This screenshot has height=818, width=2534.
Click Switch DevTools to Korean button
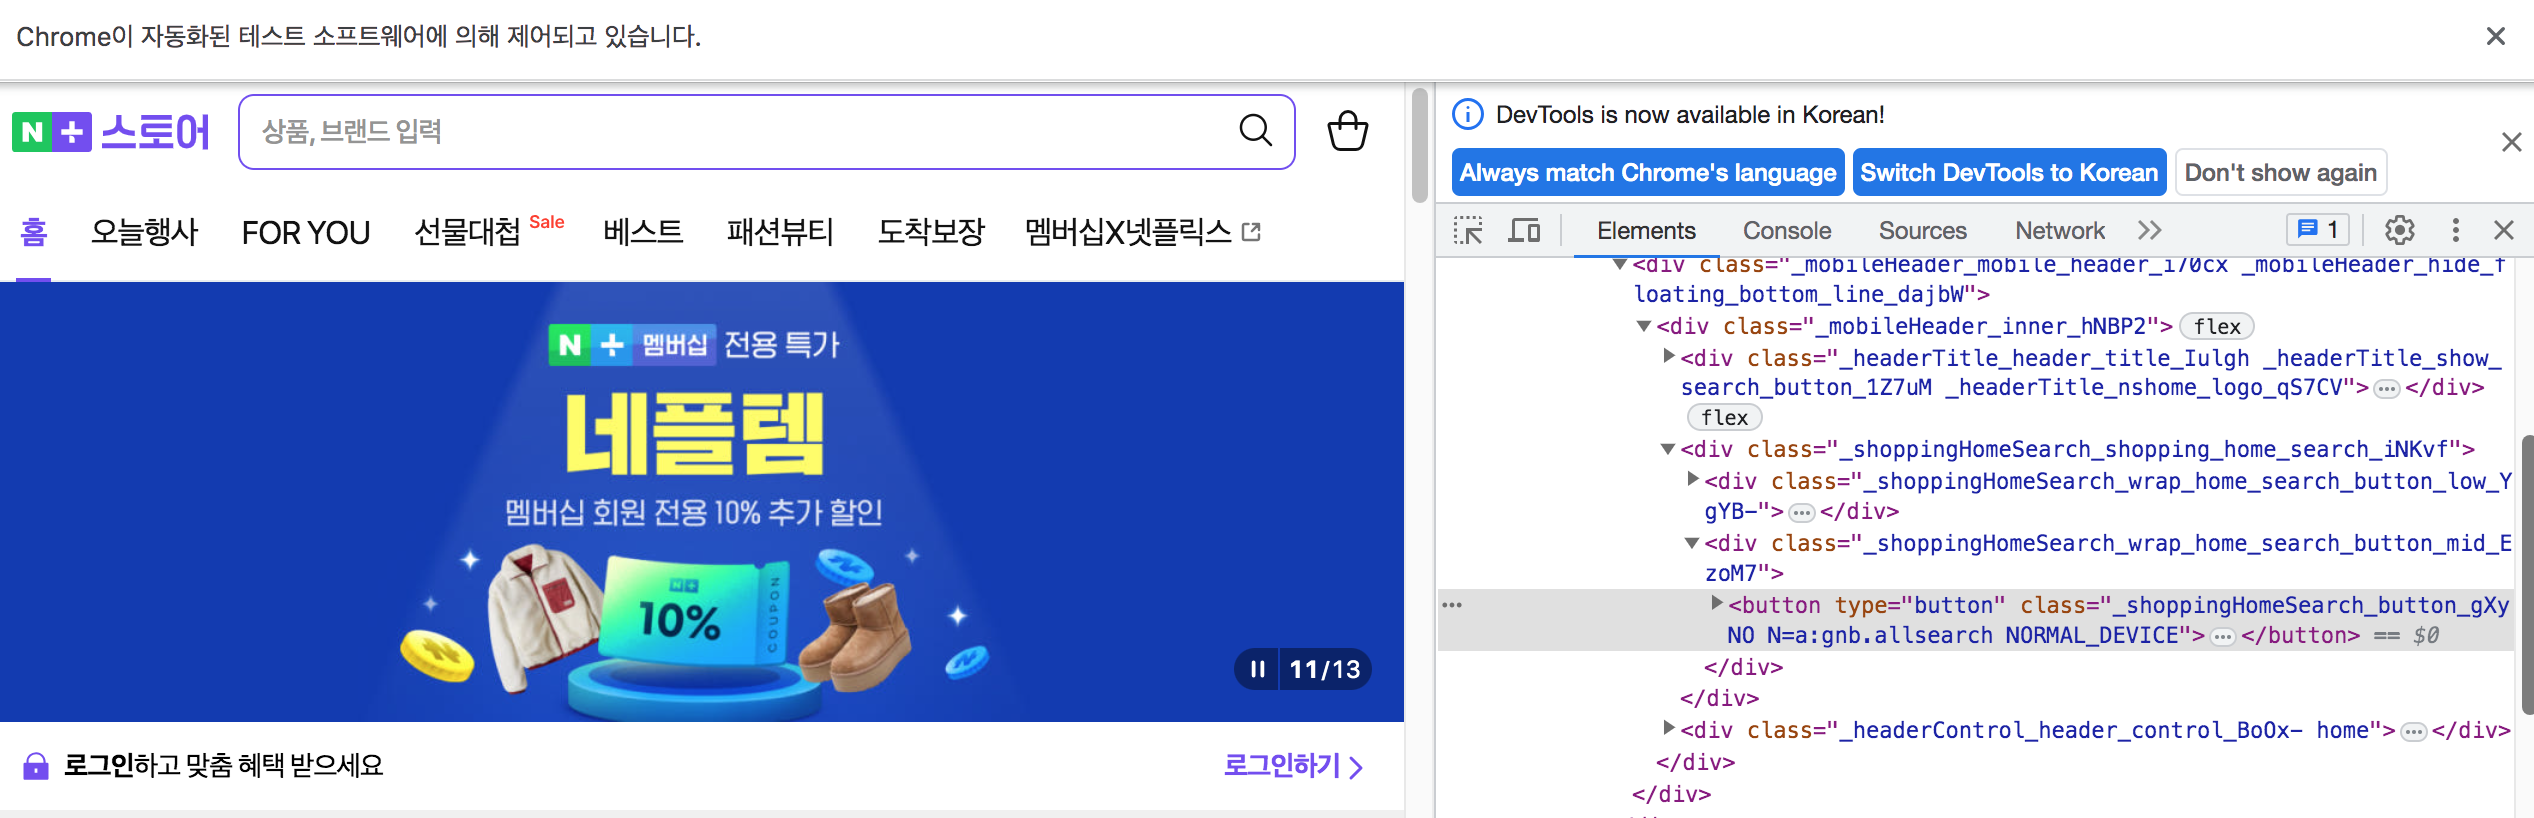pyautogui.click(x=2009, y=173)
